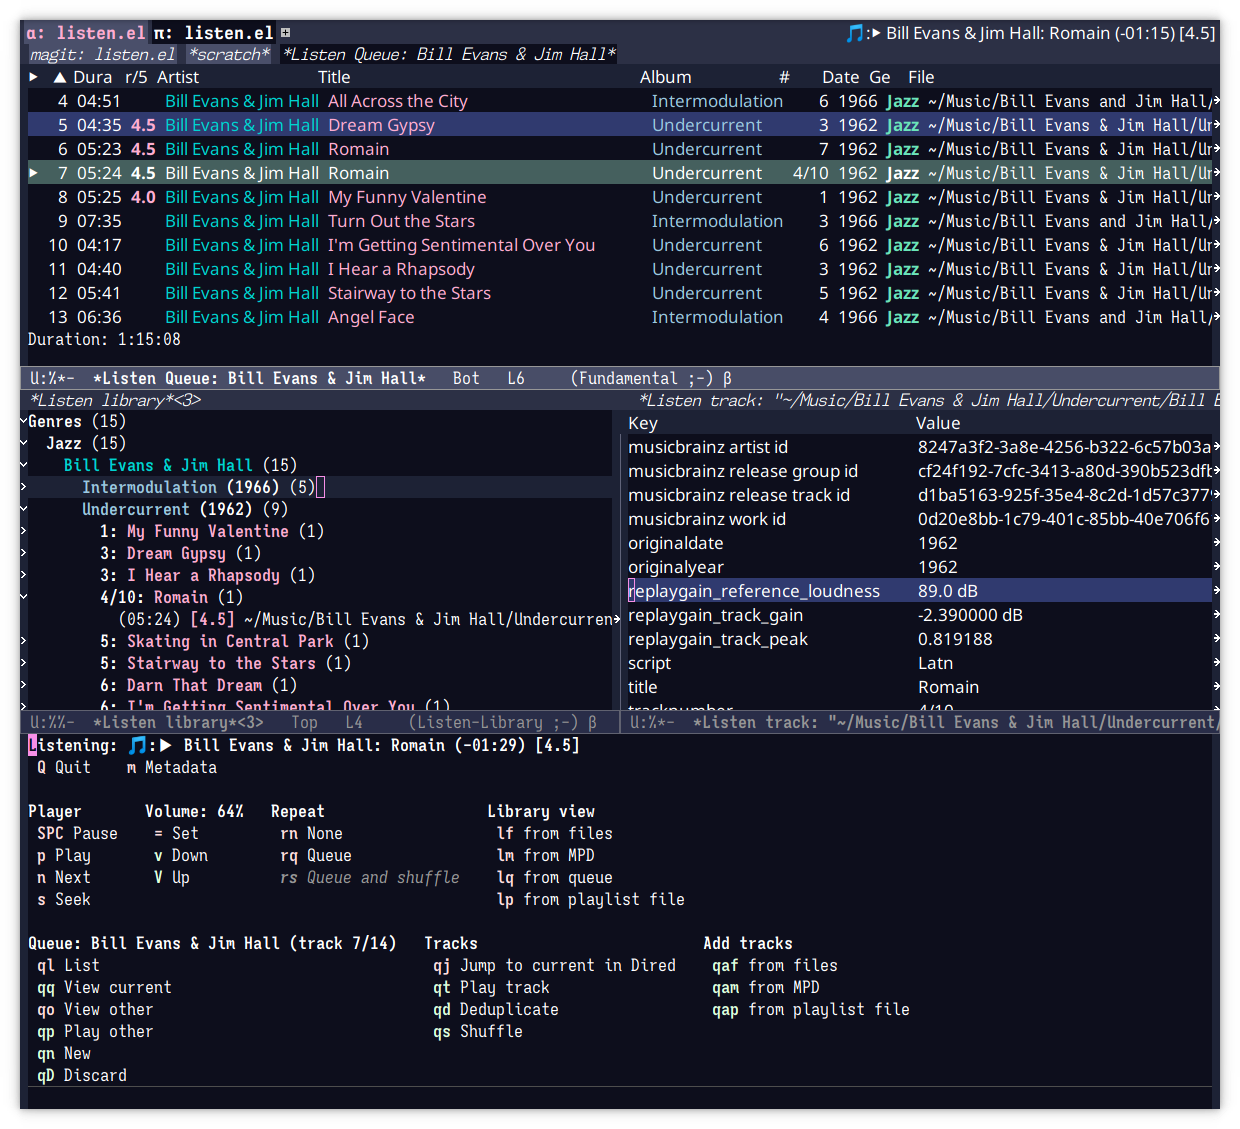Expand the Intermodulation (1966) album

pos(23,487)
